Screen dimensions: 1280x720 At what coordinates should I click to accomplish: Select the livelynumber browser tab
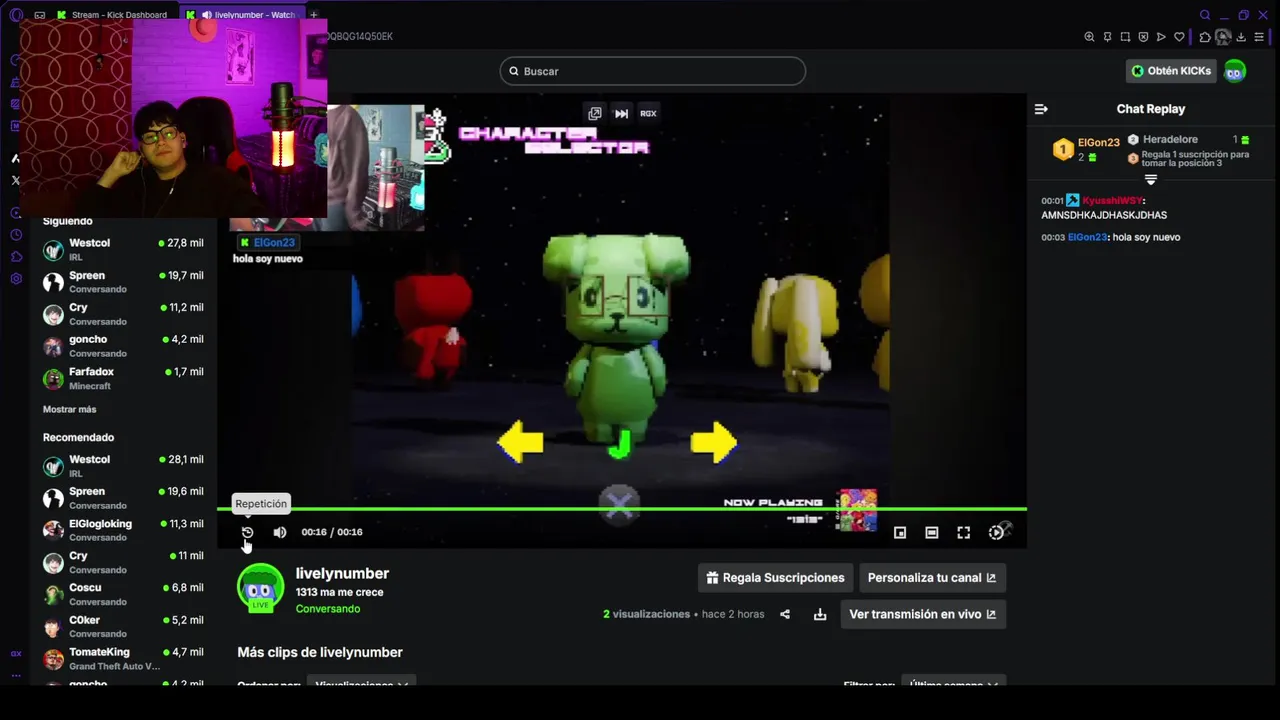[241, 15]
